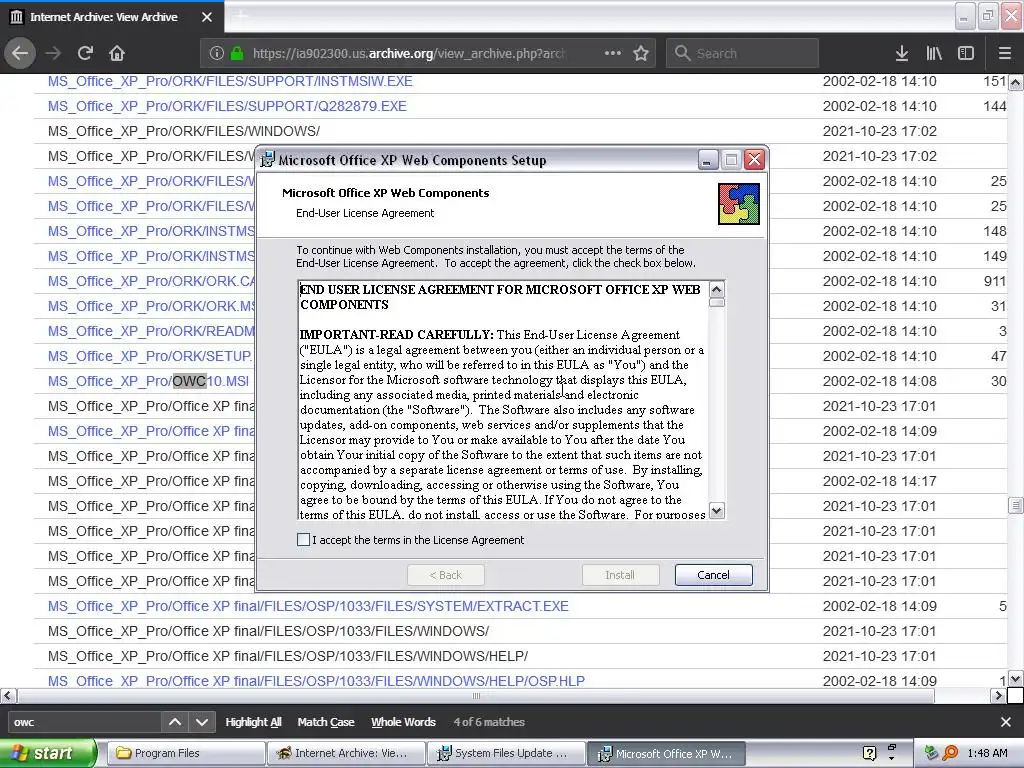1024x768 pixels.
Task: Click the date 2002-02-18 14:17 cell
Action: pos(879,481)
